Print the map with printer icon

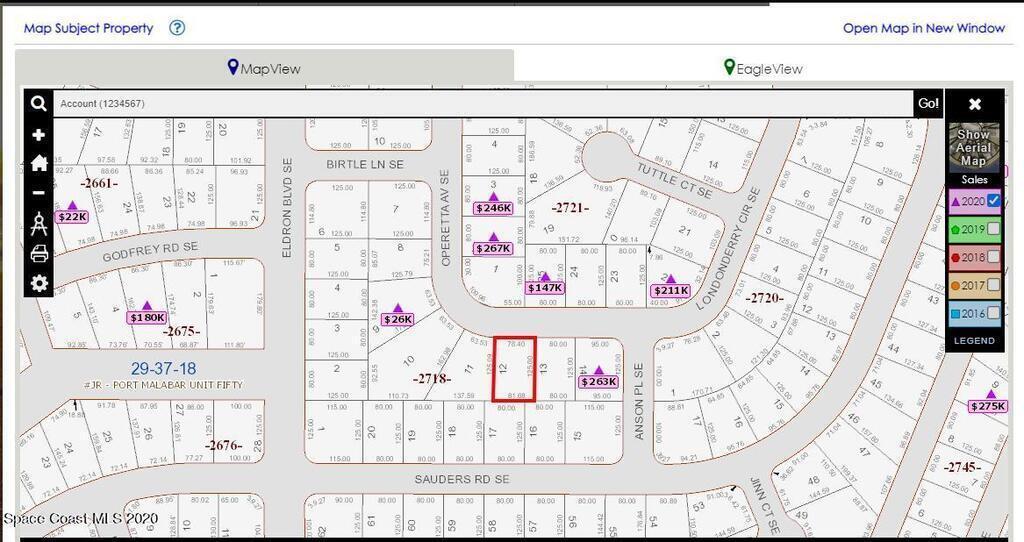[38, 253]
